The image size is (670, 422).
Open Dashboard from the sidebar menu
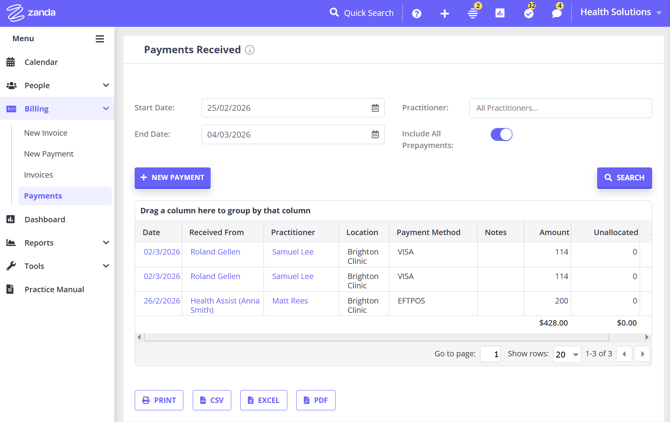coord(45,219)
